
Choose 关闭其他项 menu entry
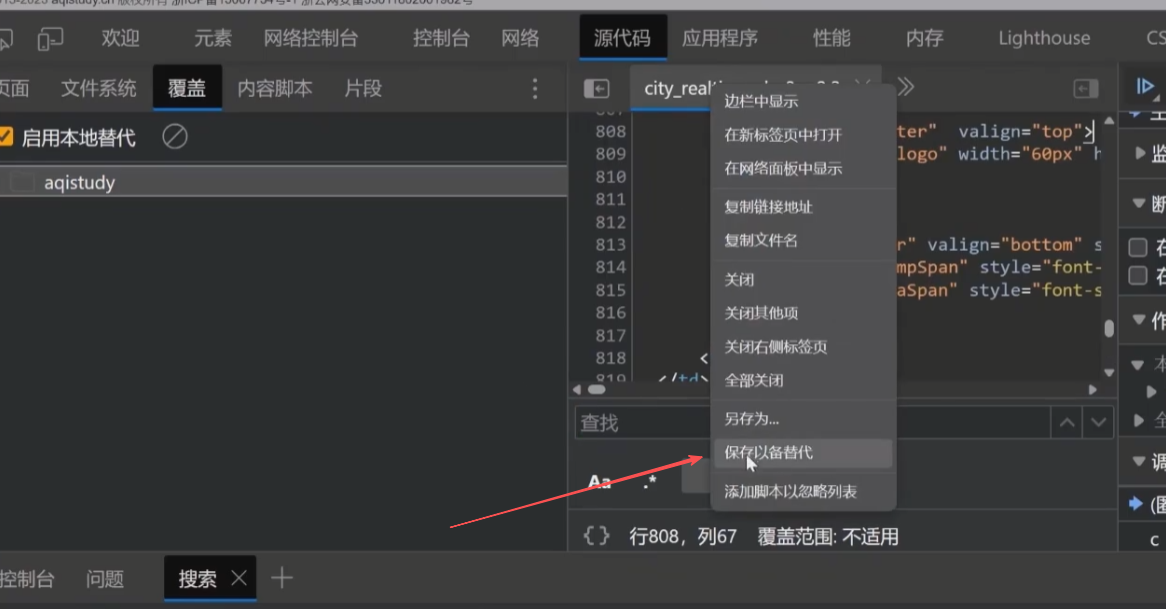(x=802, y=313)
